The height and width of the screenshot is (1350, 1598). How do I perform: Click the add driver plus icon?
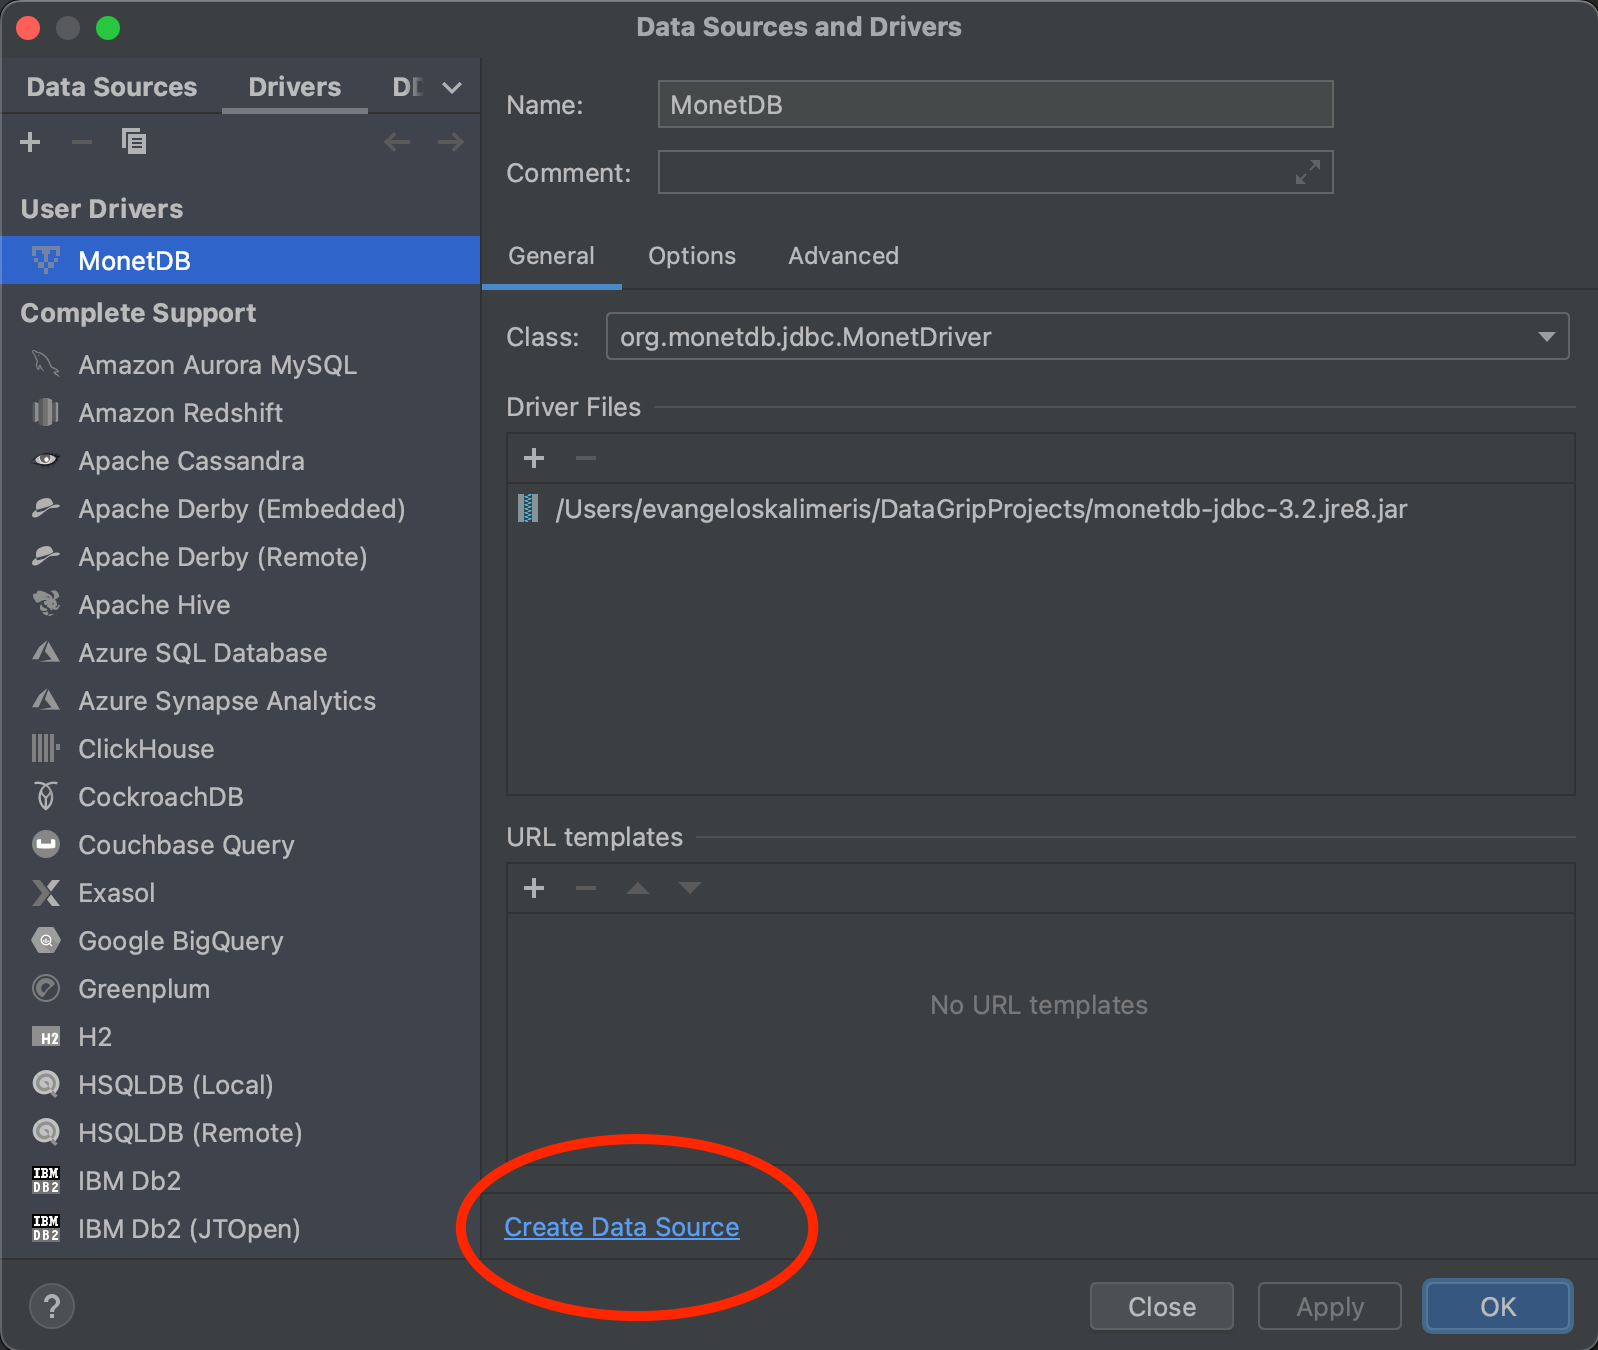point(30,142)
